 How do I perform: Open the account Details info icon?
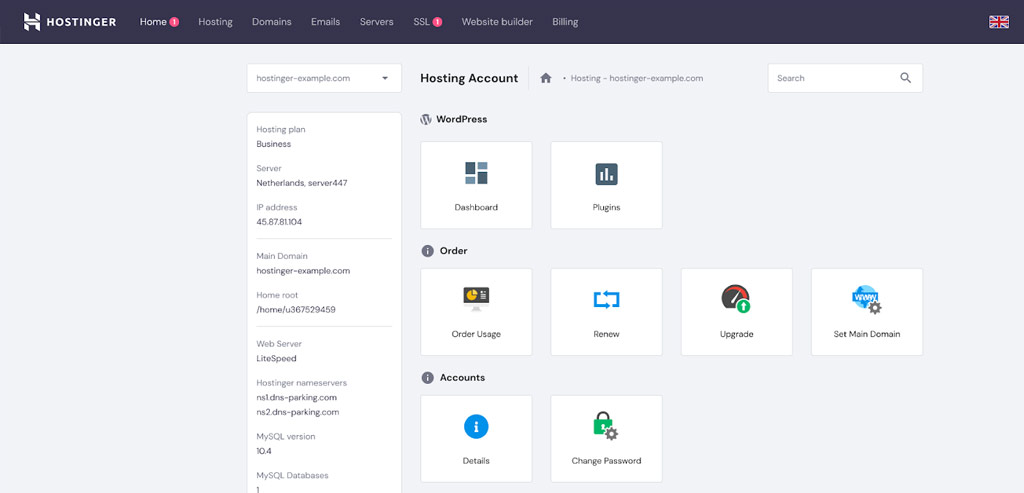pyautogui.click(x=476, y=426)
